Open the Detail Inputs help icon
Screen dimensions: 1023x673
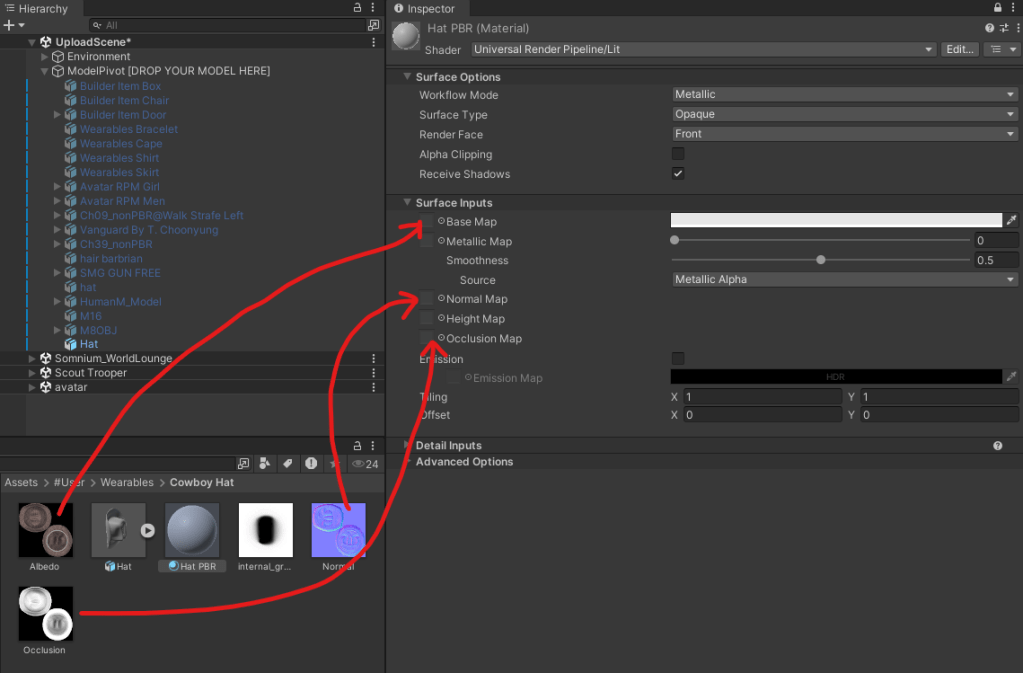point(997,446)
